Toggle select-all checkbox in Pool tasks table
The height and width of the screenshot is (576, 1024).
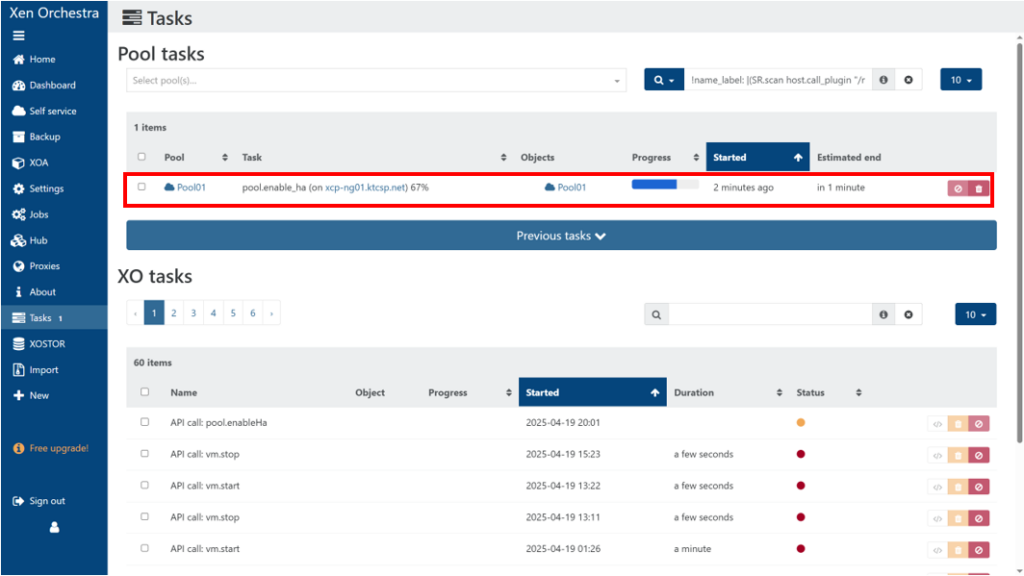[x=142, y=157]
